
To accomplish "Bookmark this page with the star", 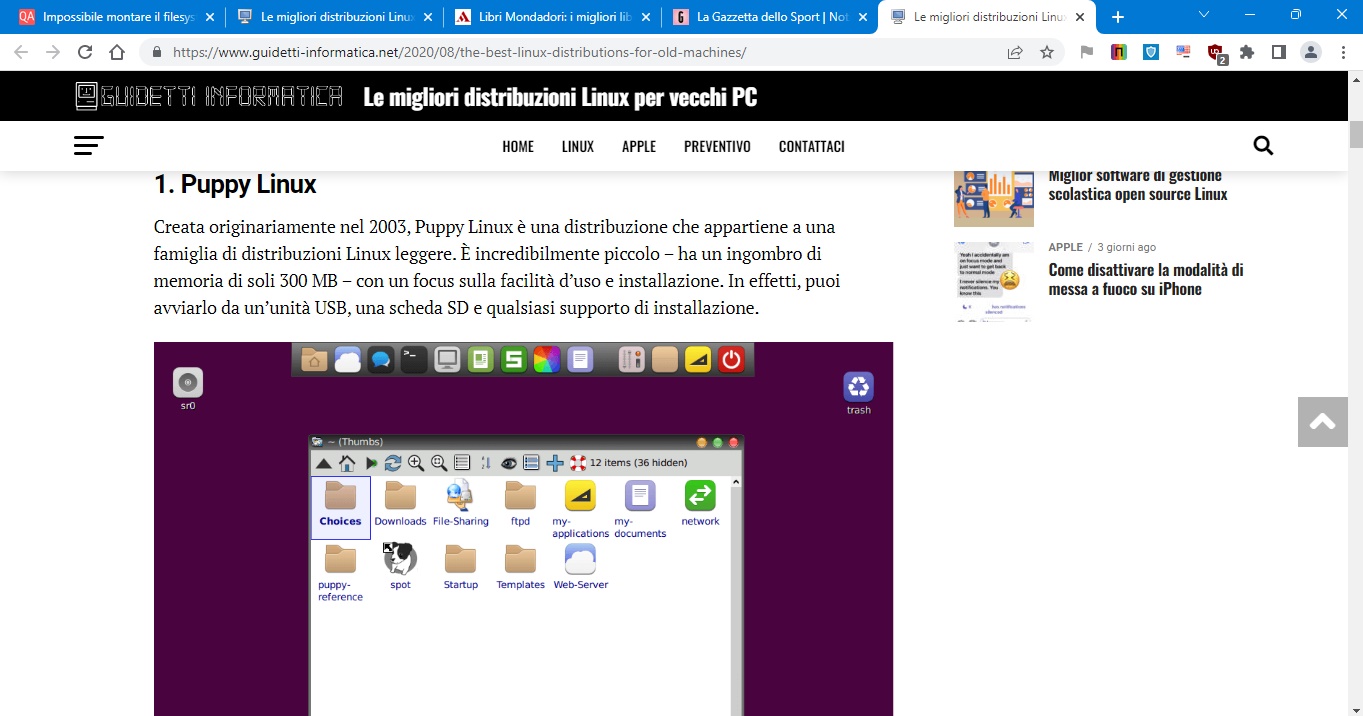I will (1047, 53).
